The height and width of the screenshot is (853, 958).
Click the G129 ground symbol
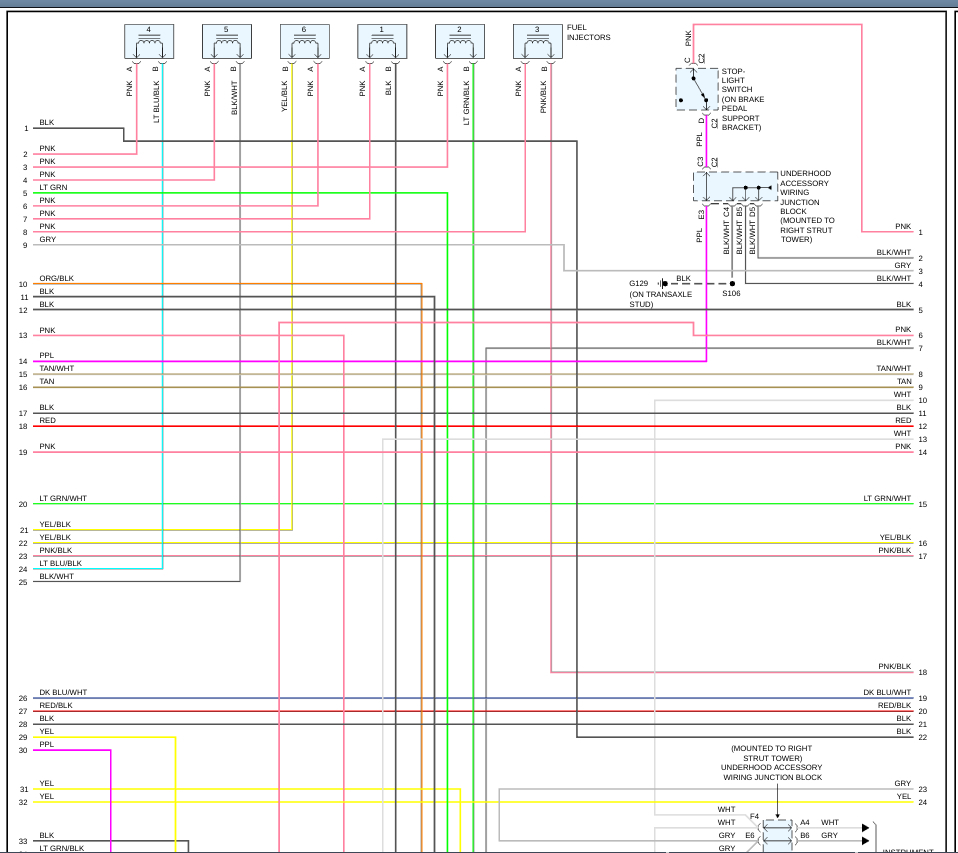coord(663,284)
